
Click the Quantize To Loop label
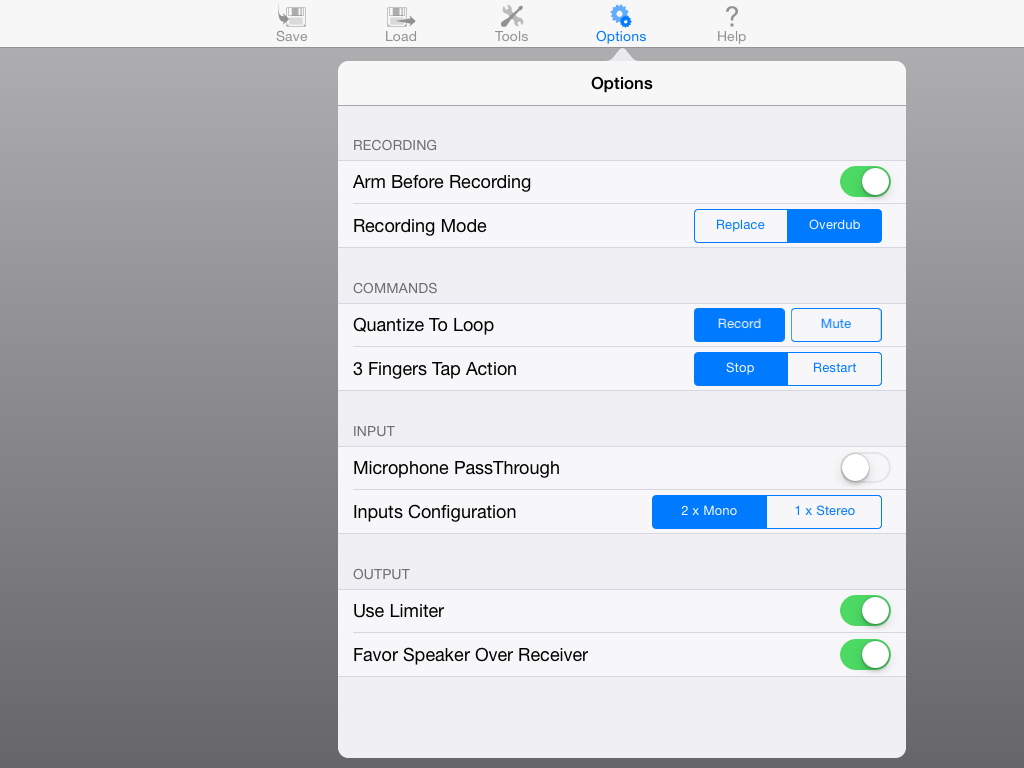(x=423, y=325)
